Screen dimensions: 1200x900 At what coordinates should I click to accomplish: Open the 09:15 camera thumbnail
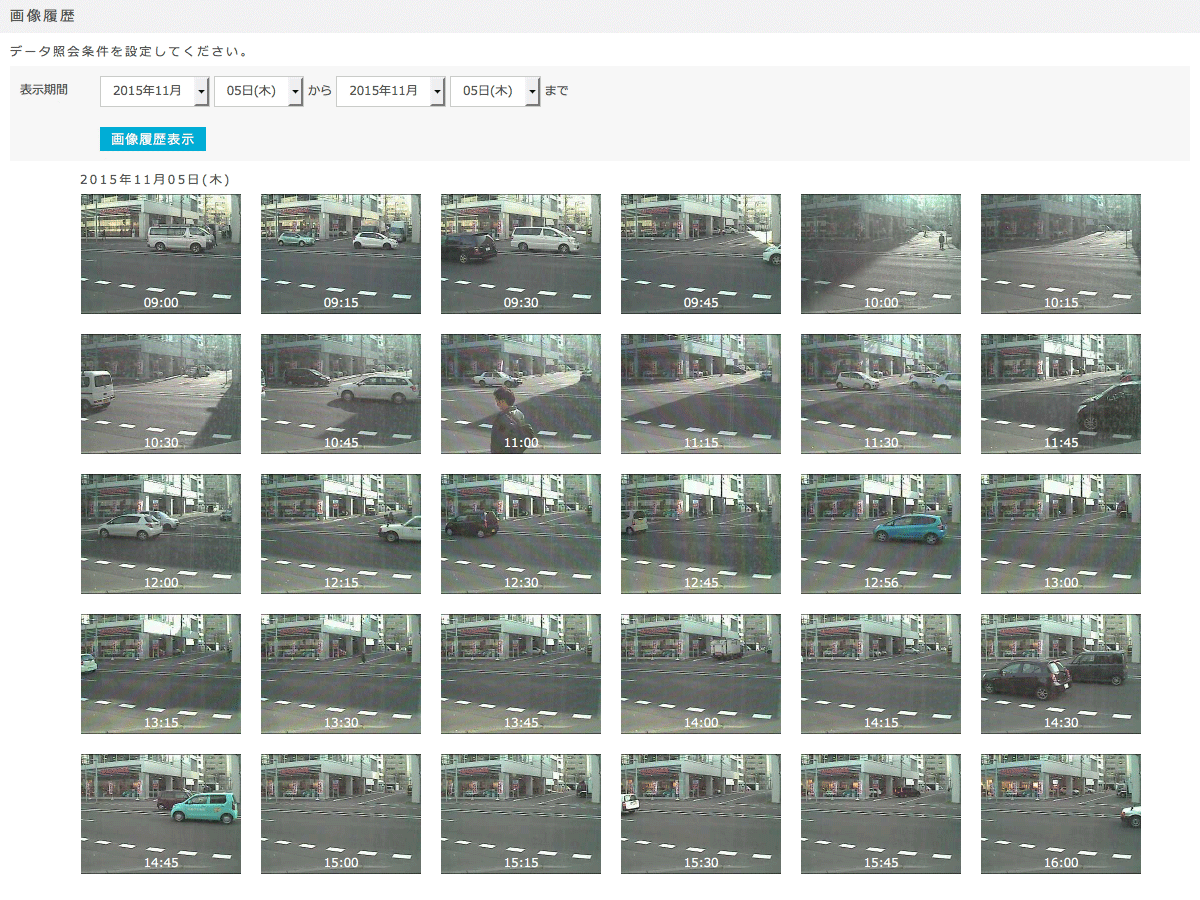(x=341, y=254)
